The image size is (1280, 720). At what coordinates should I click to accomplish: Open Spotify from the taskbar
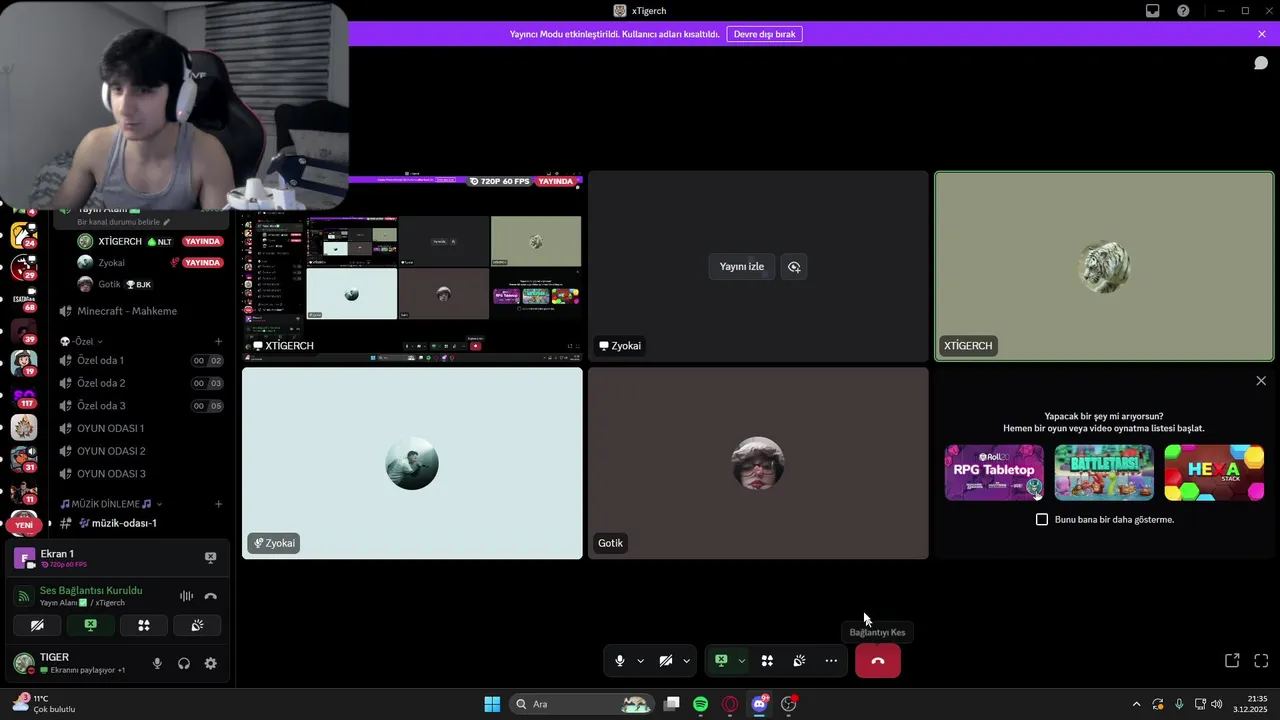coord(701,704)
